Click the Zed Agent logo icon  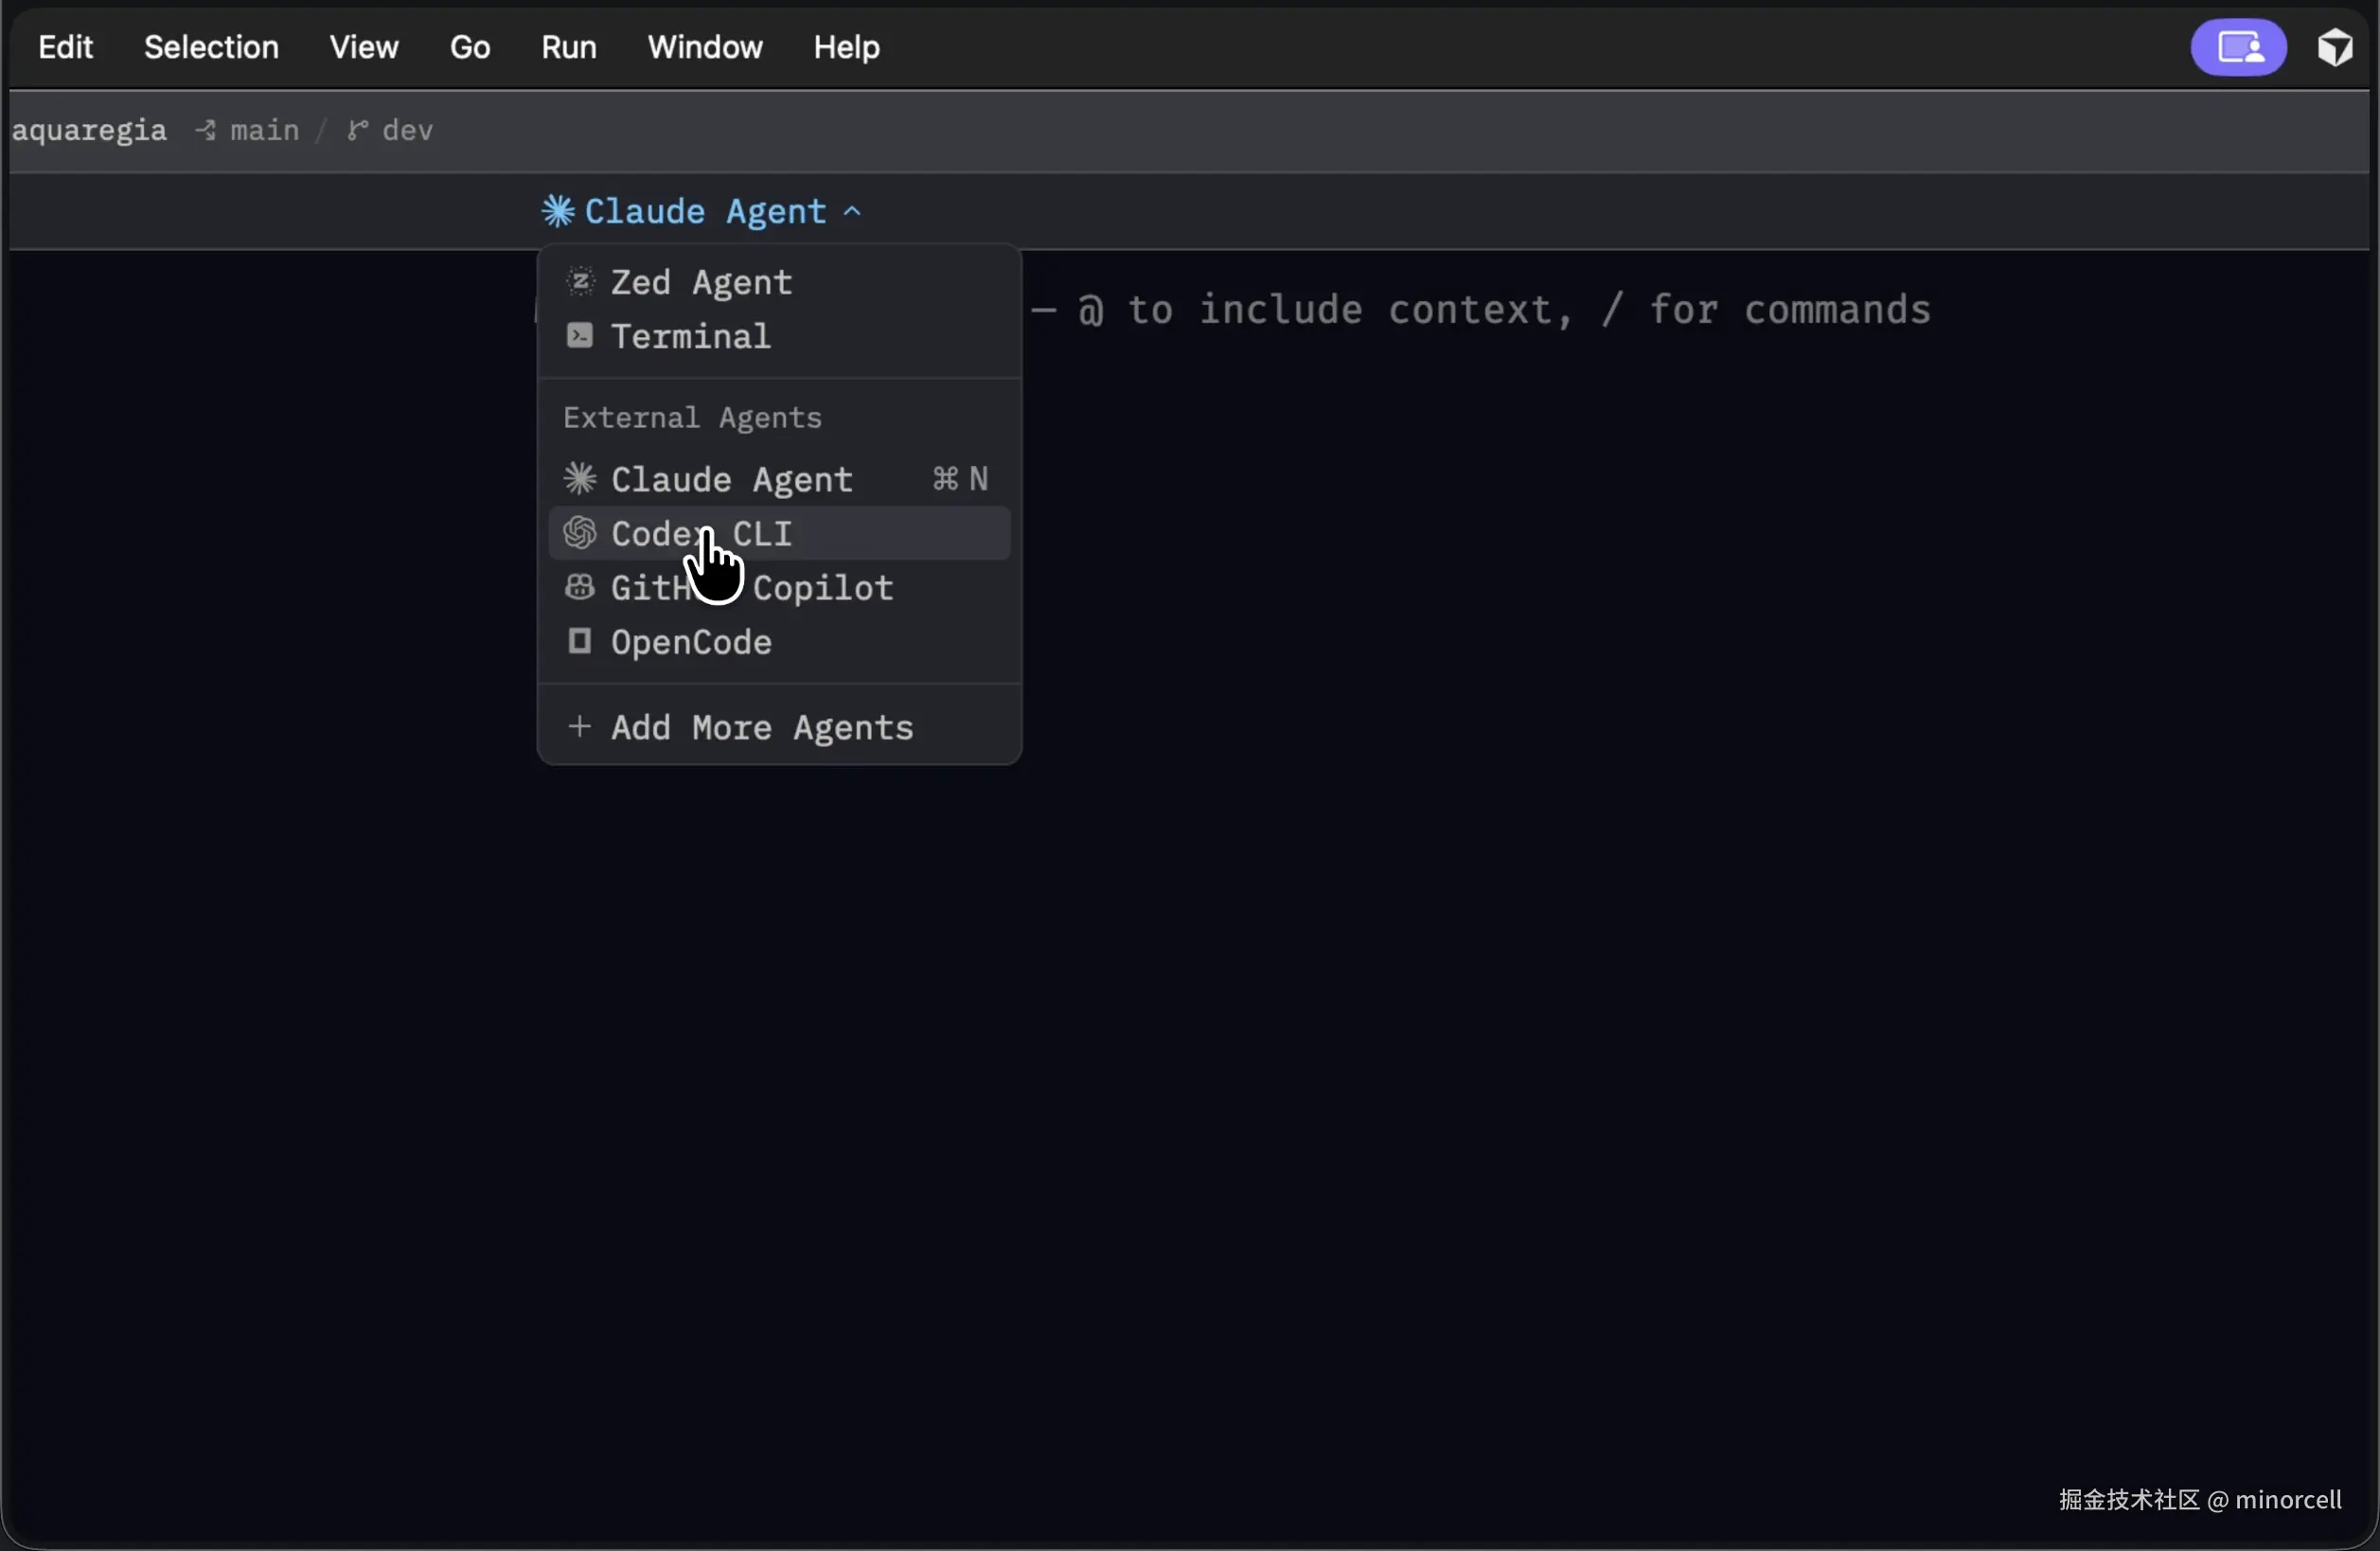[x=580, y=281]
